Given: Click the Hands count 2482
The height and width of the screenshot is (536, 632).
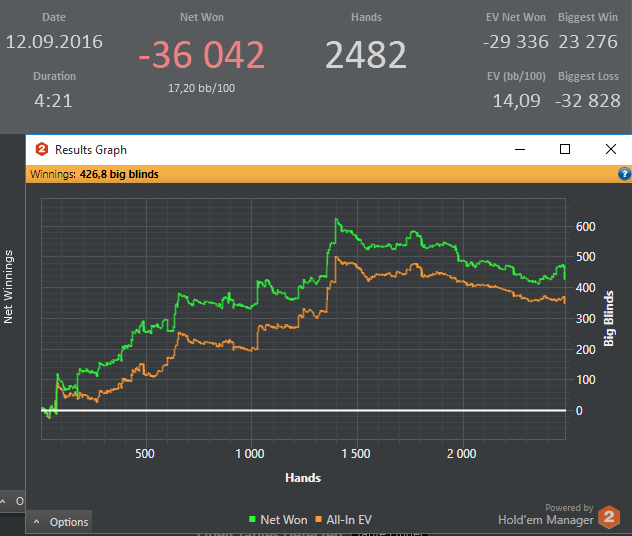Looking at the screenshot, I should [x=366, y=54].
